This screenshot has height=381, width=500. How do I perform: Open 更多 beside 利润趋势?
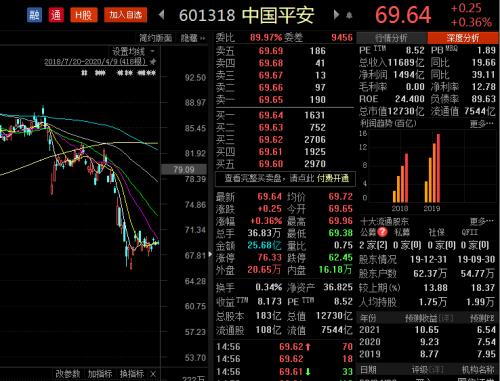click(481, 124)
